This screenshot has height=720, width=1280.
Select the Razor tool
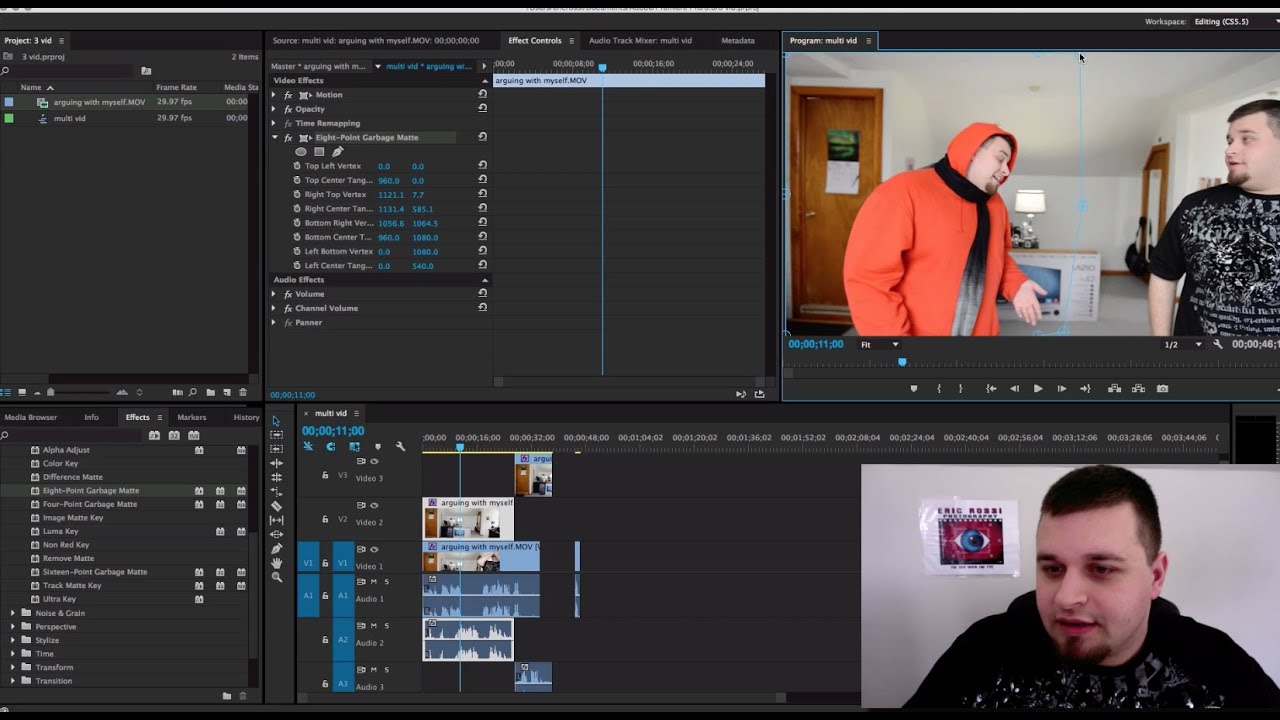(x=277, y=506)
